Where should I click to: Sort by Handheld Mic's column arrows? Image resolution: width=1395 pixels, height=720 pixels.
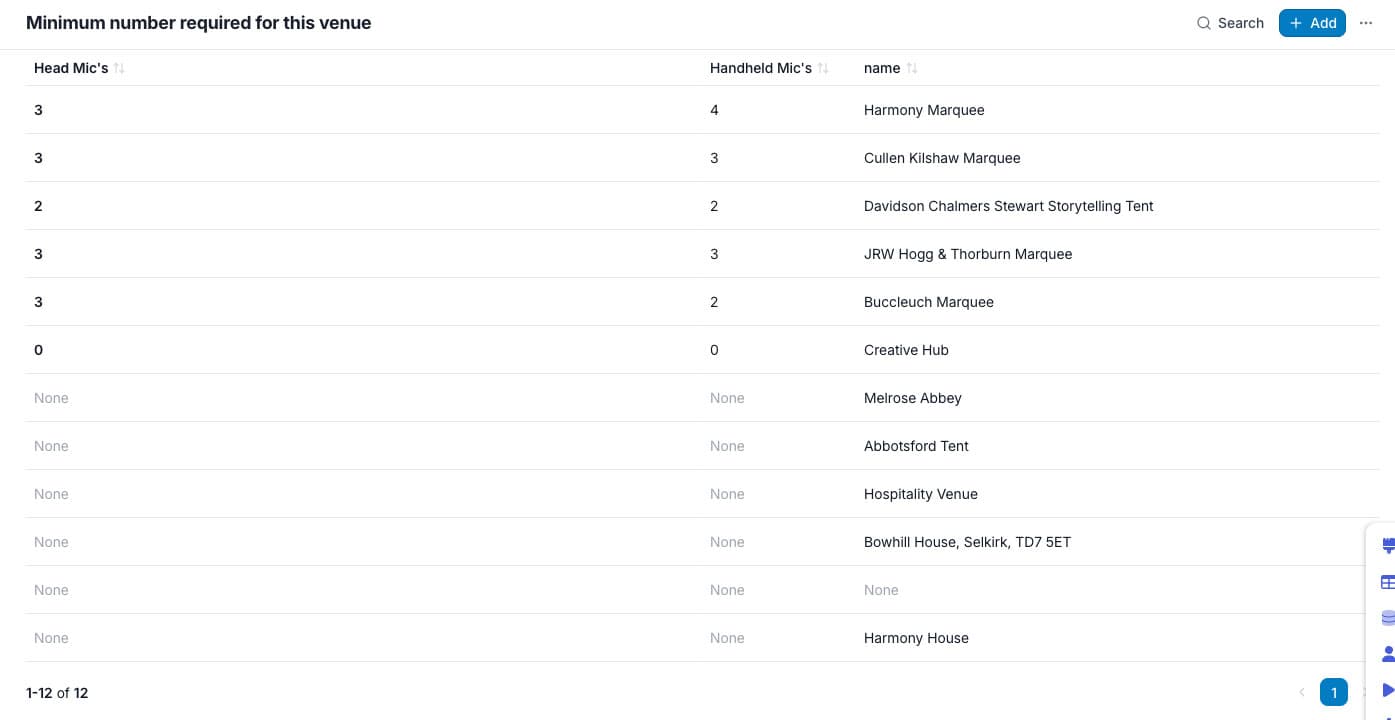823,68
